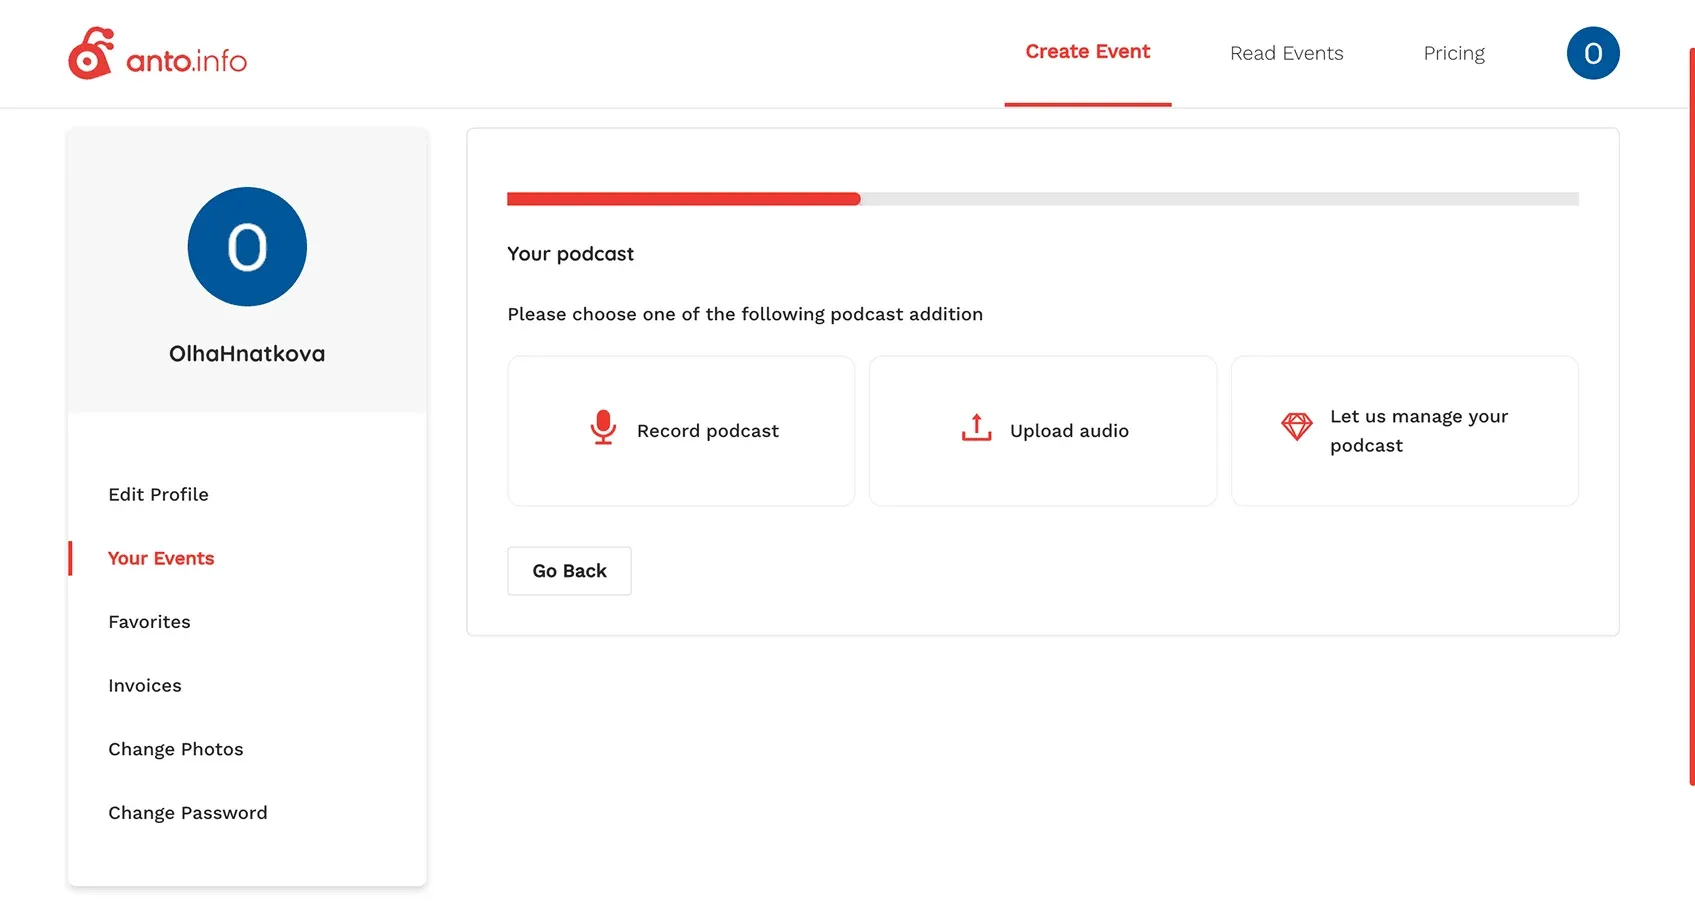Open the user avatar in the header
1695x913 pixels.
click(1592, 53)
